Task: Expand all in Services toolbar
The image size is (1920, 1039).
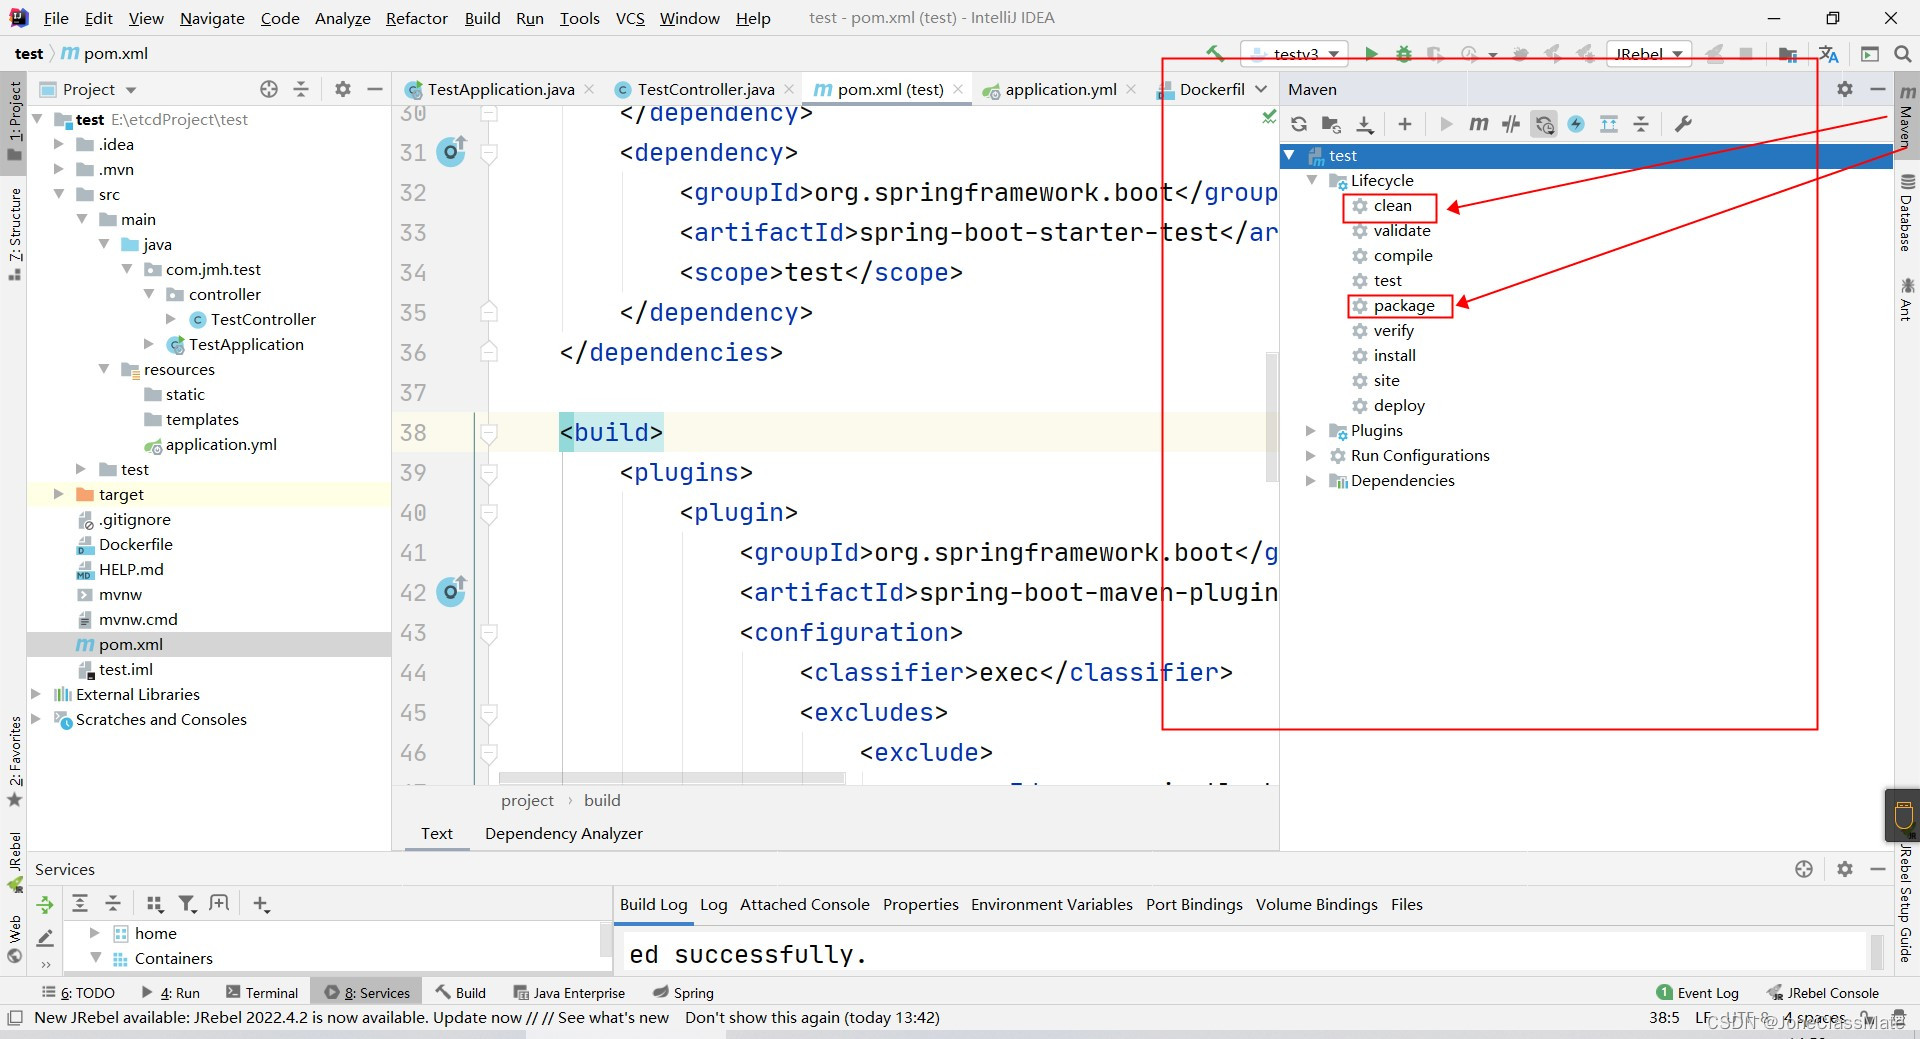Action: pyautogui.click(x=80, y=904)
